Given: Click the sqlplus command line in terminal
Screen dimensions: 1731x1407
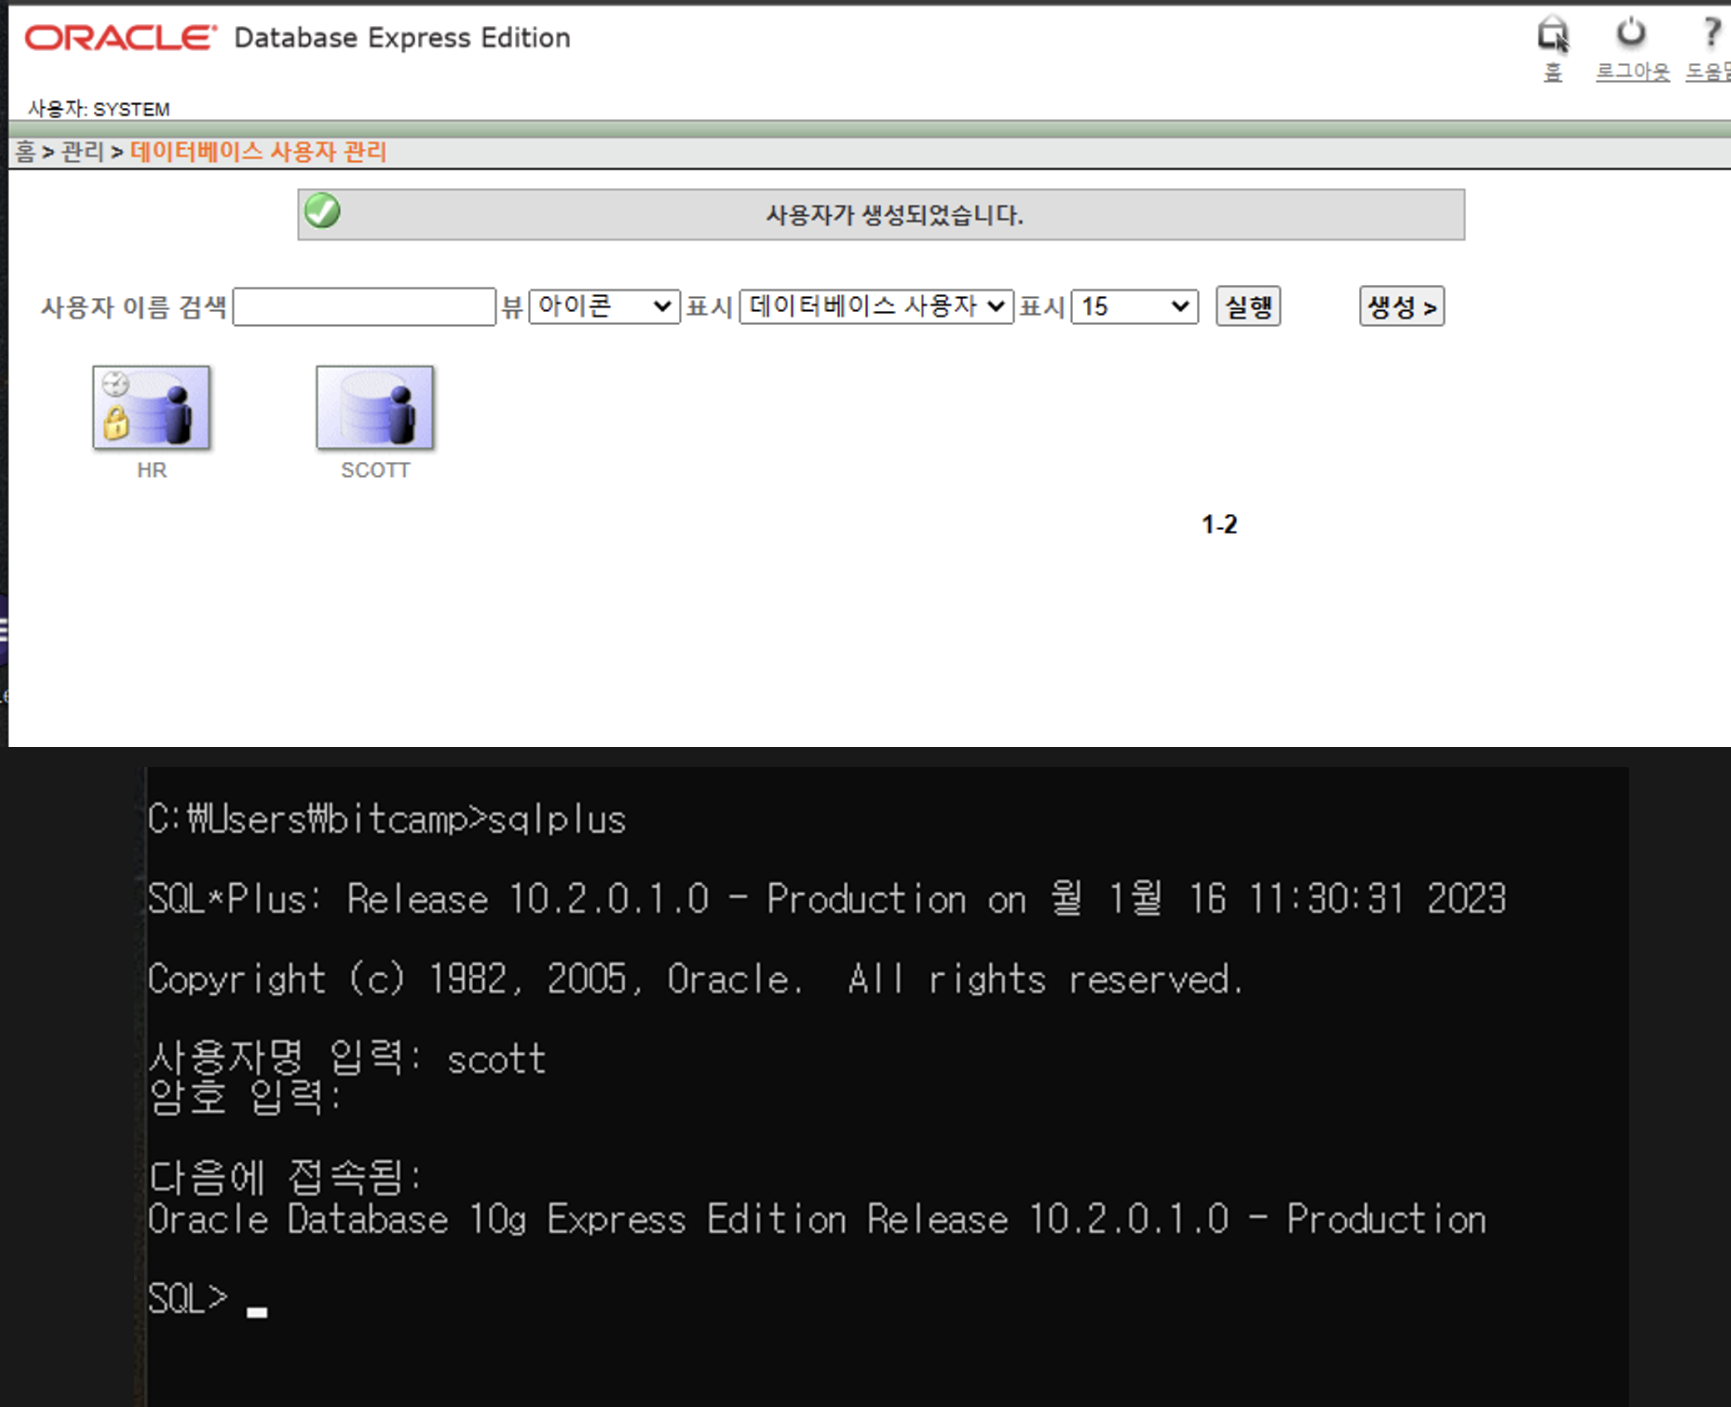Looking at the screenshot, I should point(387,819).
